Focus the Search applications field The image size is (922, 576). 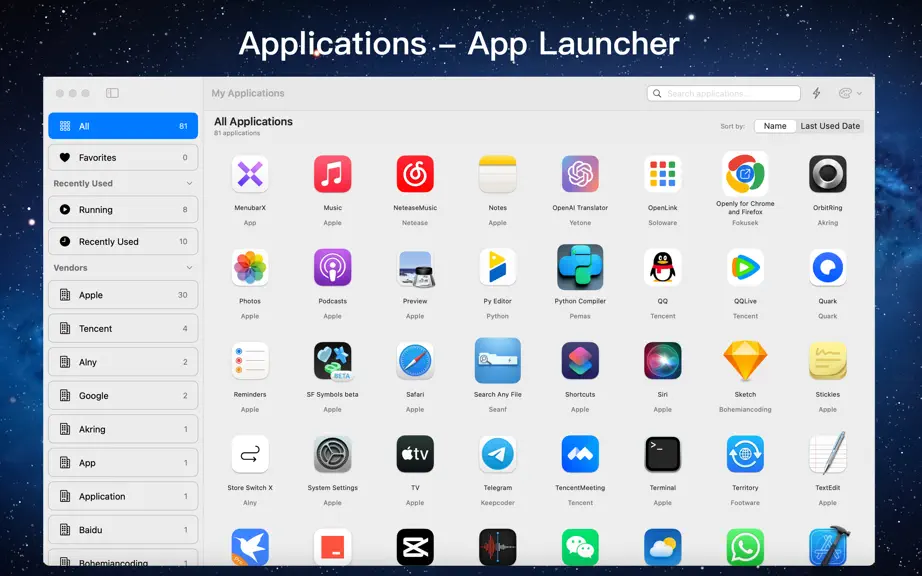pyautogui.click(x=724, y=93)
